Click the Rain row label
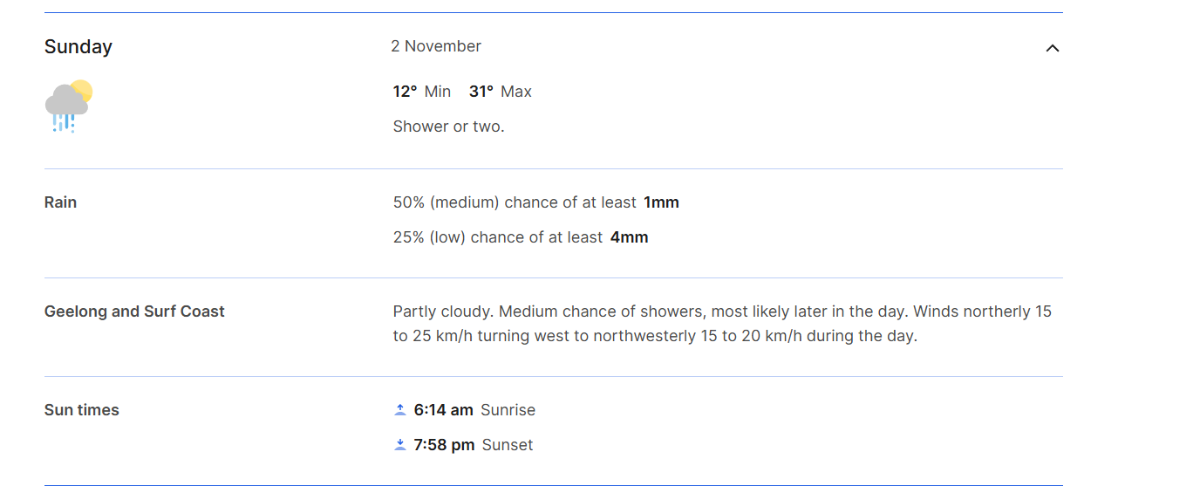Viewport: 1200px width, 493px height. pos(60,202)
